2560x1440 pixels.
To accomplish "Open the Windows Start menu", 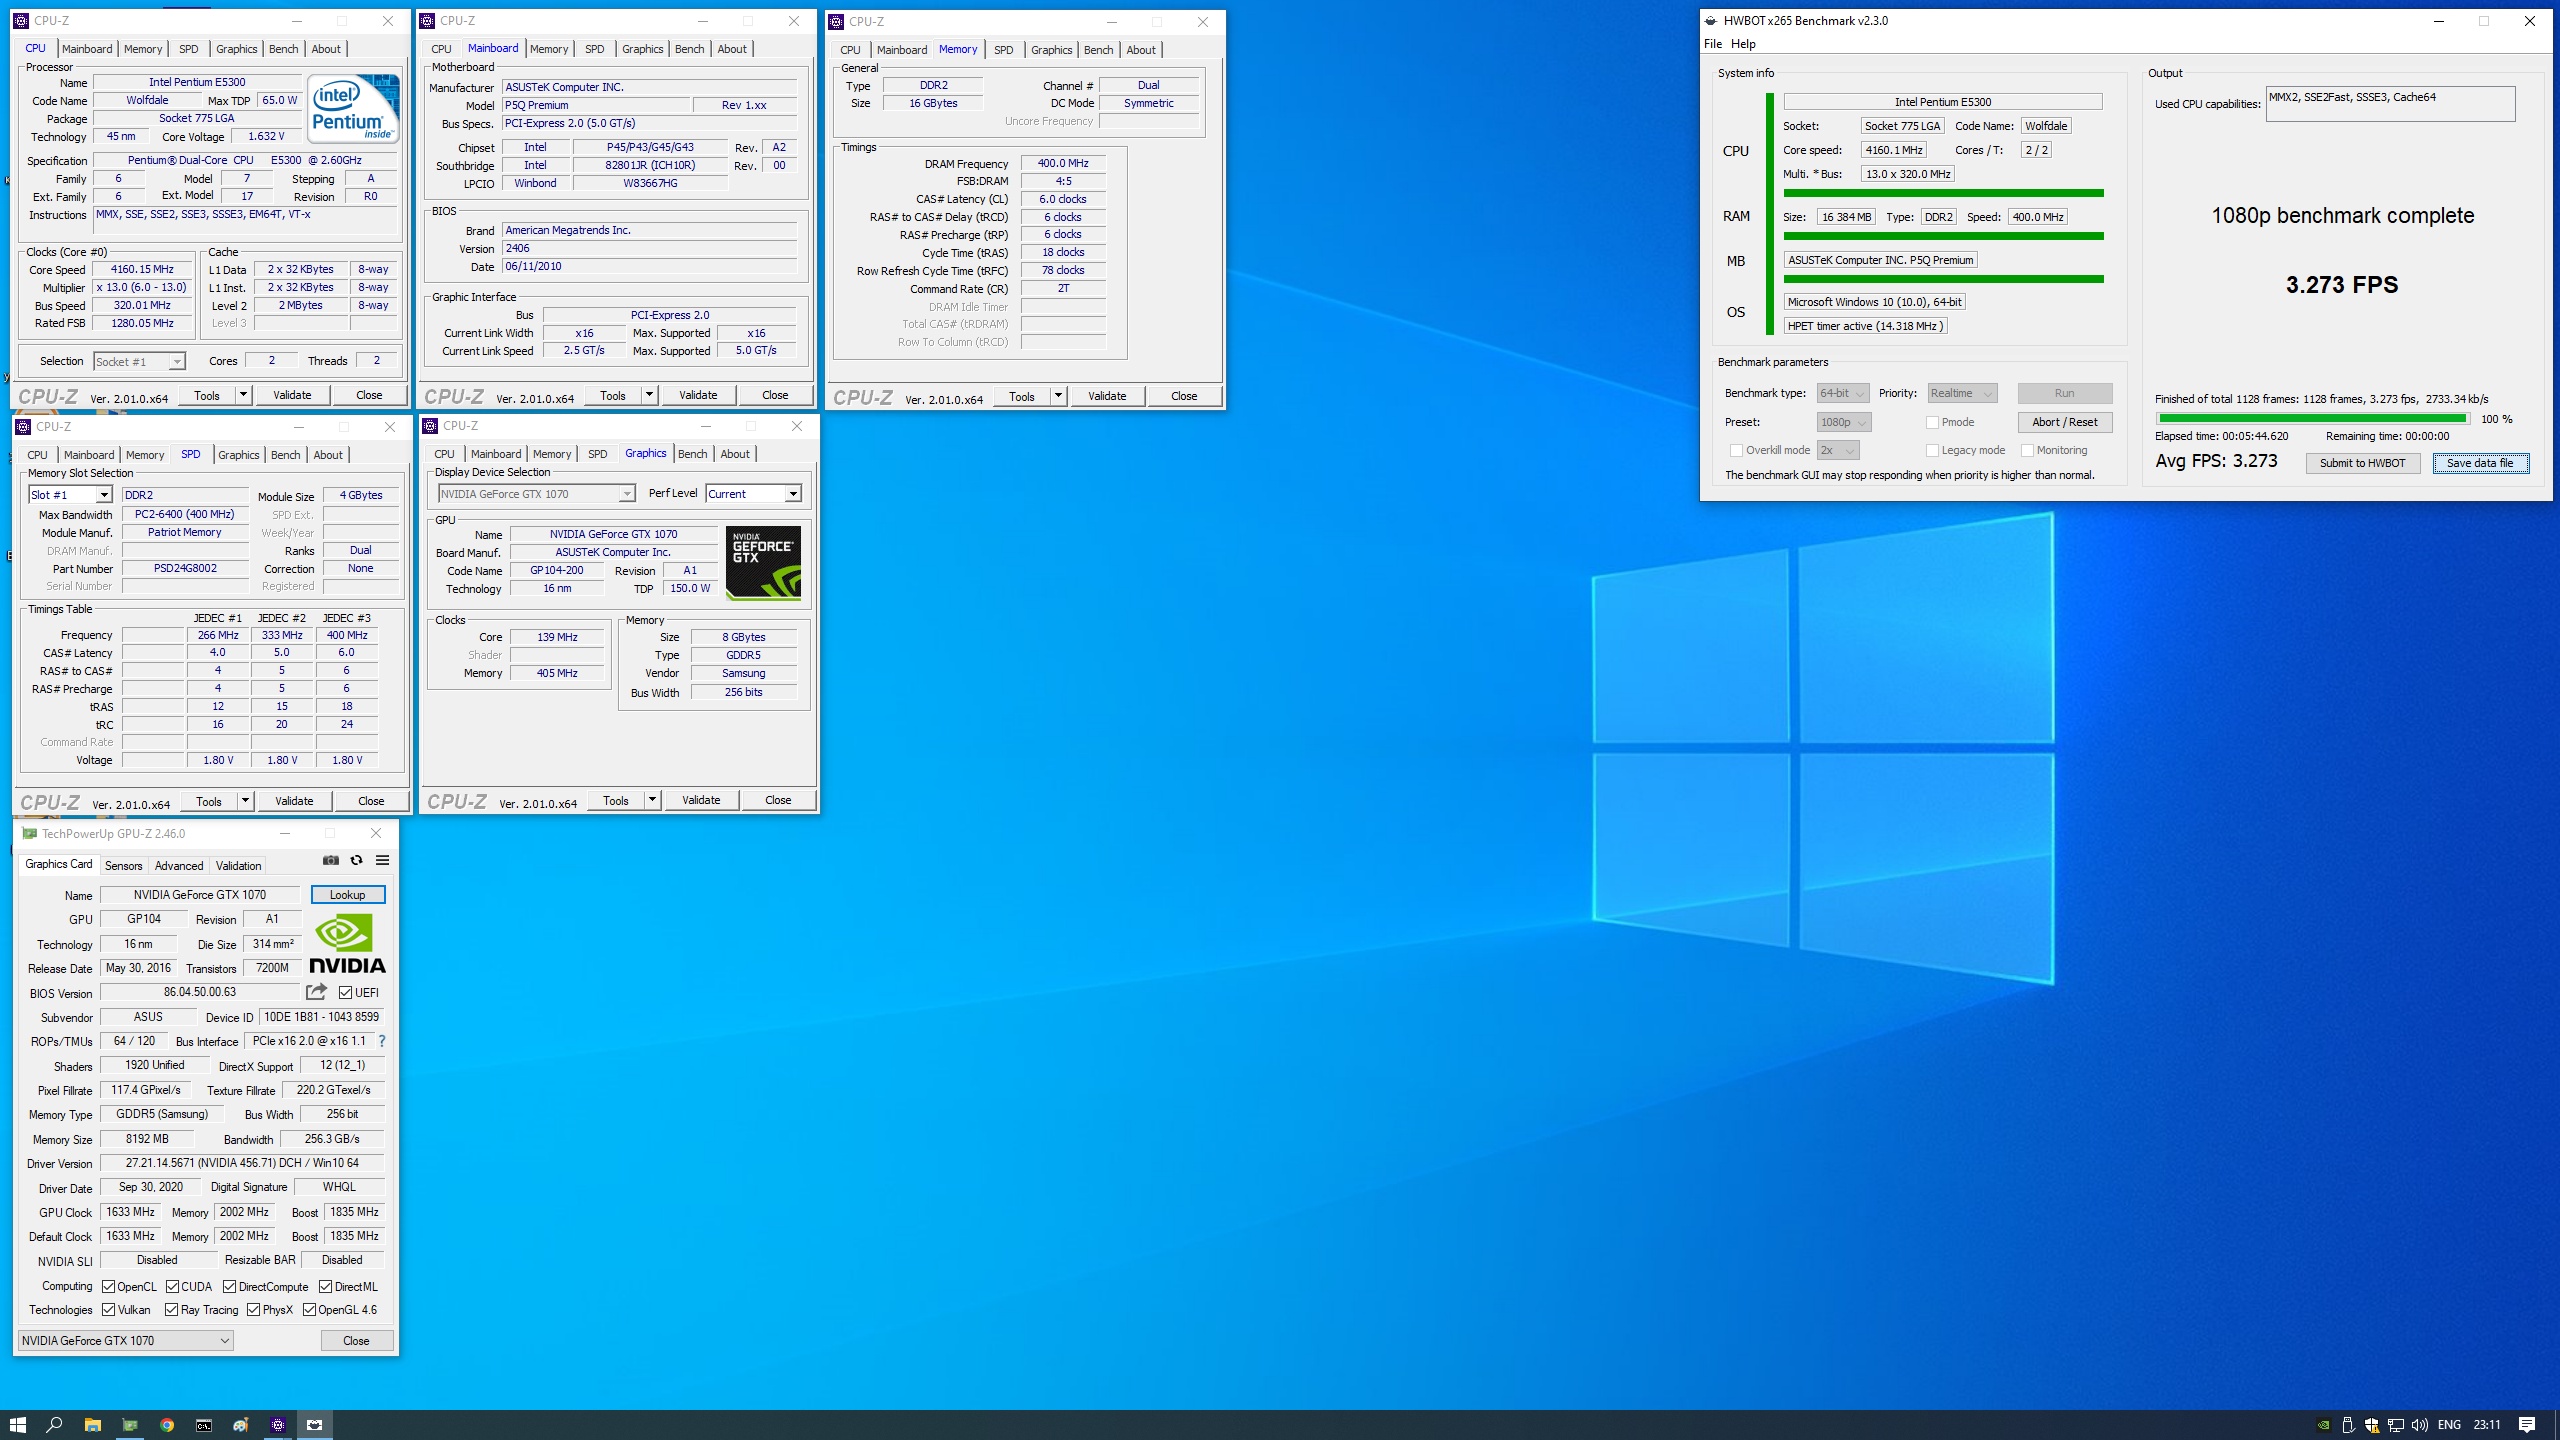I will [x=18, y=1425].
